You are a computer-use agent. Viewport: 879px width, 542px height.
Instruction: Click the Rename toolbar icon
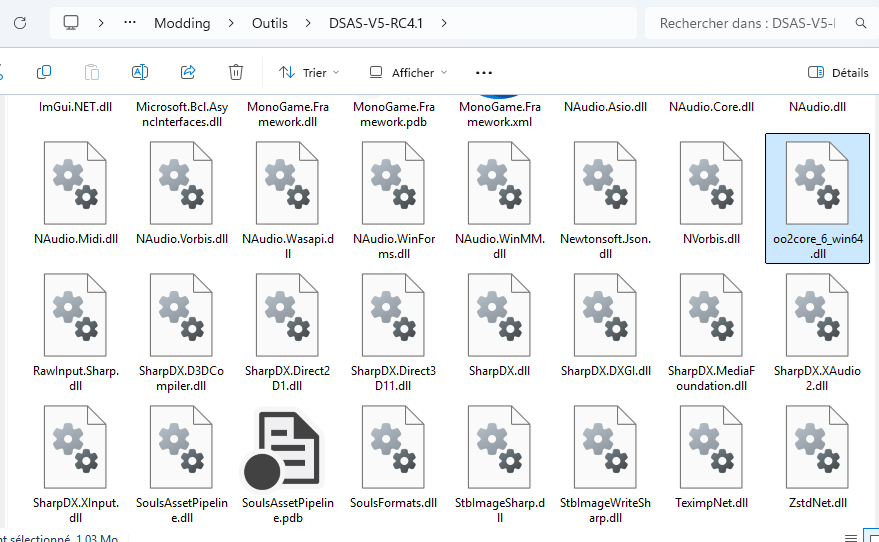pyautogui.click(x=140, y=72)
